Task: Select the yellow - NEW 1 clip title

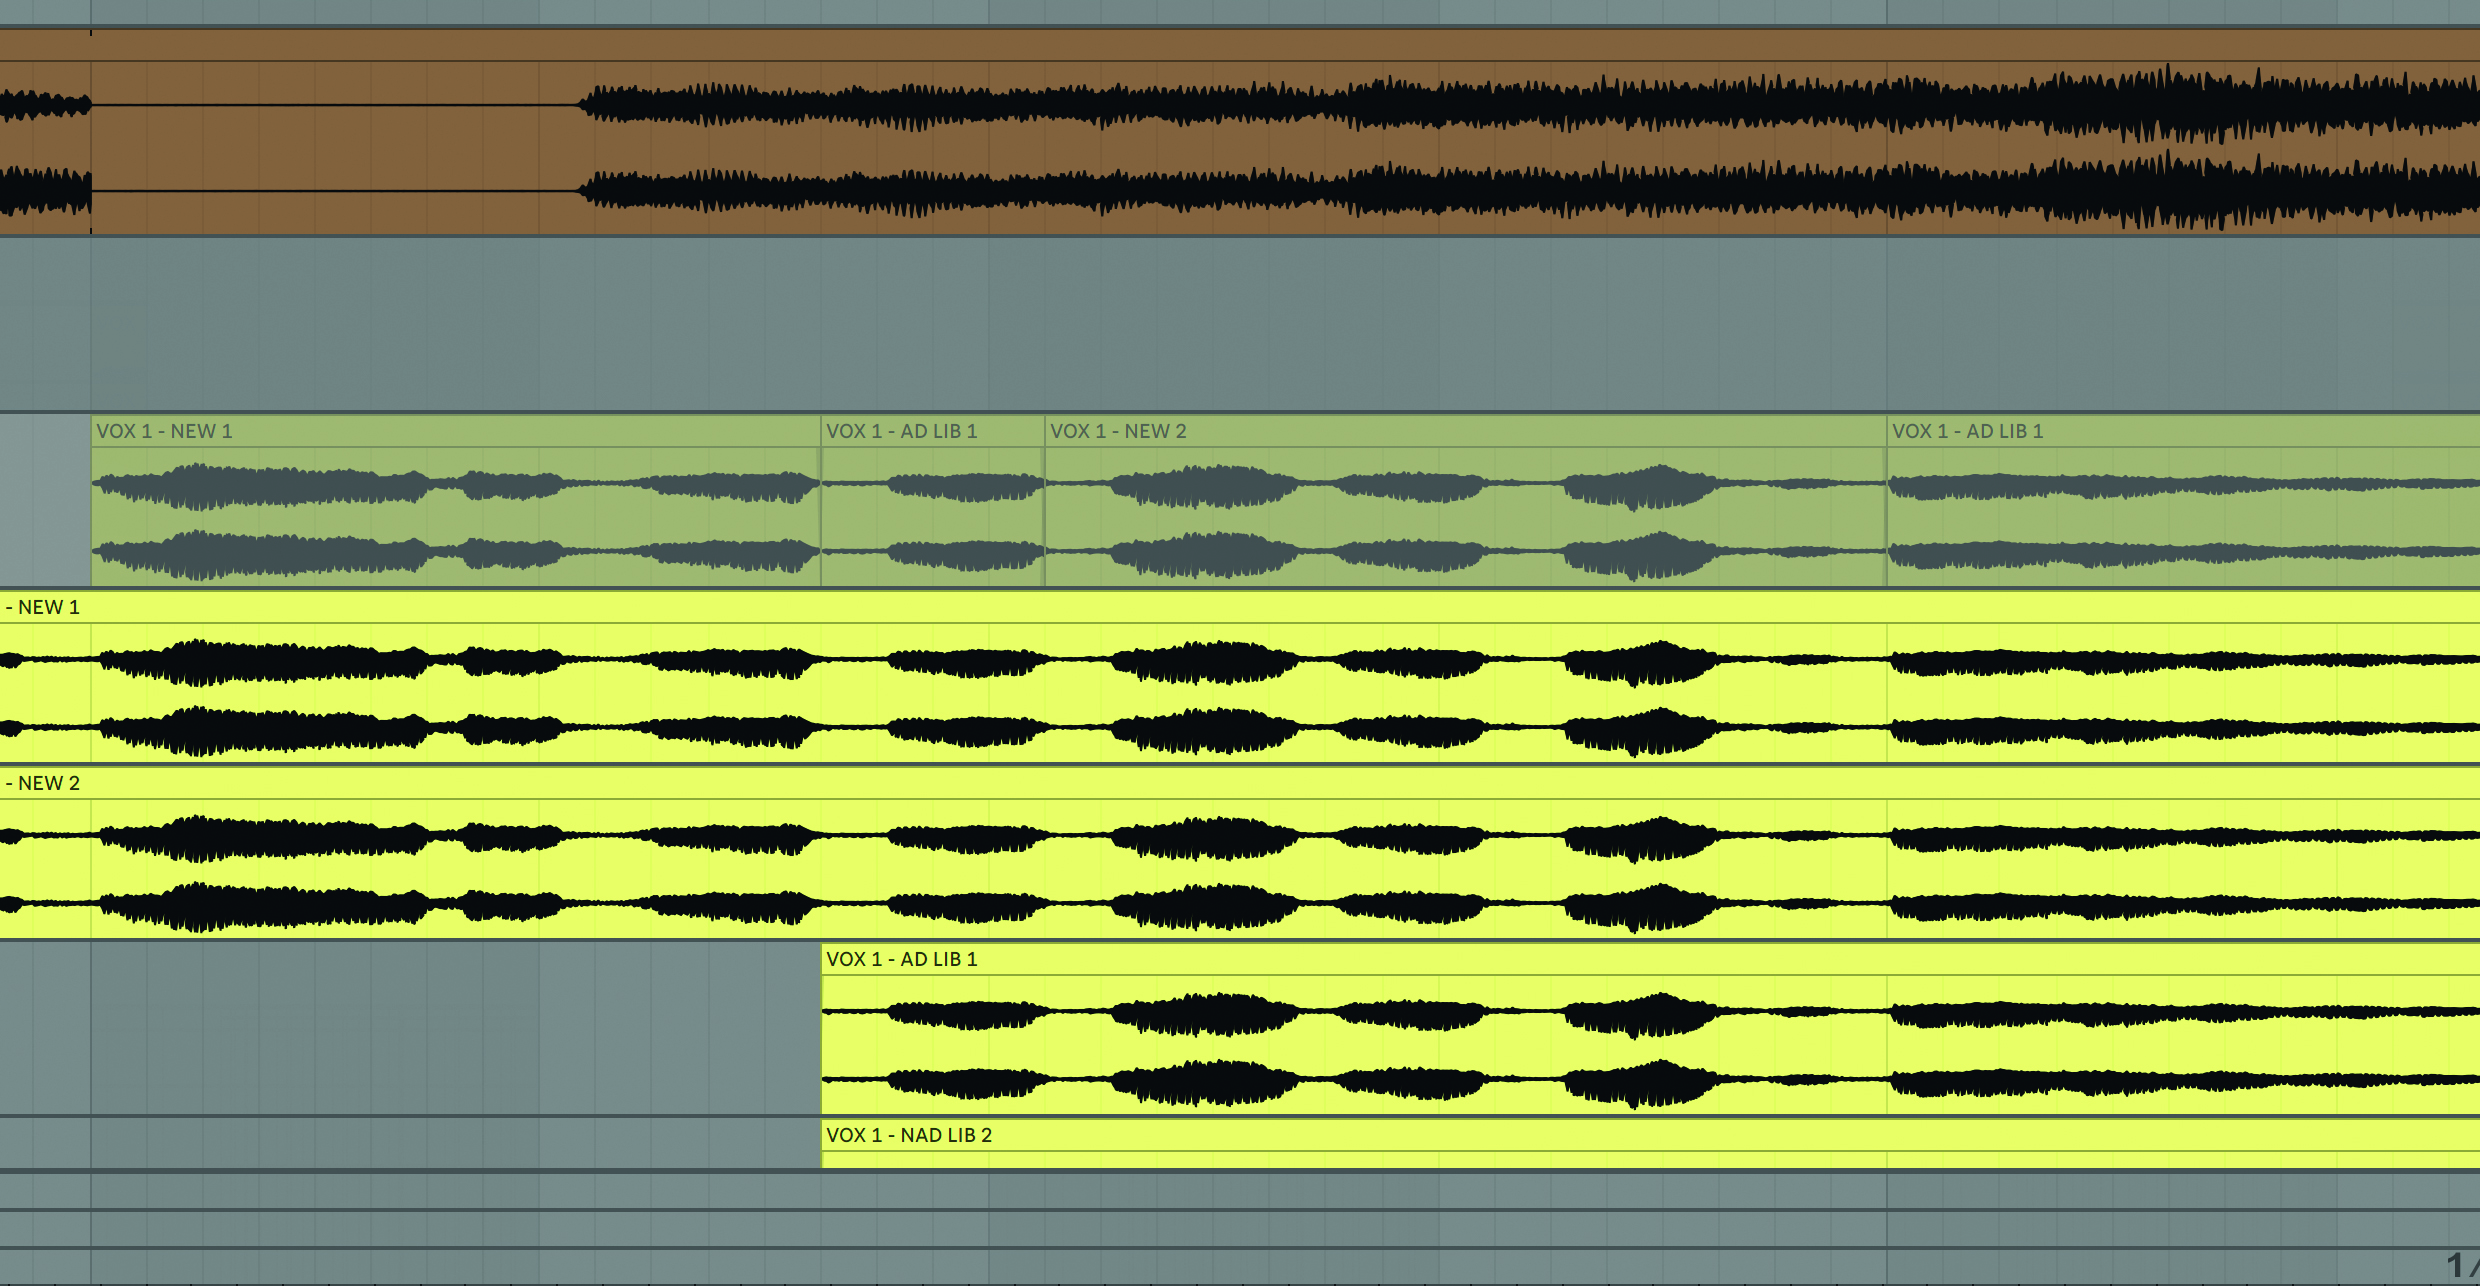Action: pos(43,607)
